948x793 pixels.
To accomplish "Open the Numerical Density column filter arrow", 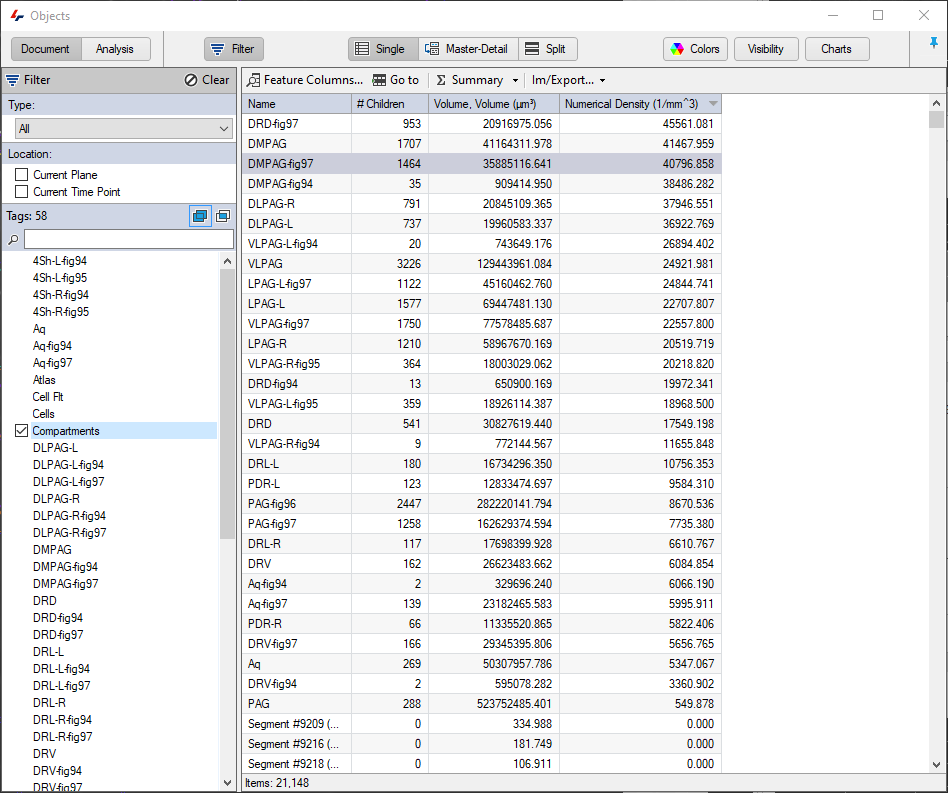I will point(712,103).
